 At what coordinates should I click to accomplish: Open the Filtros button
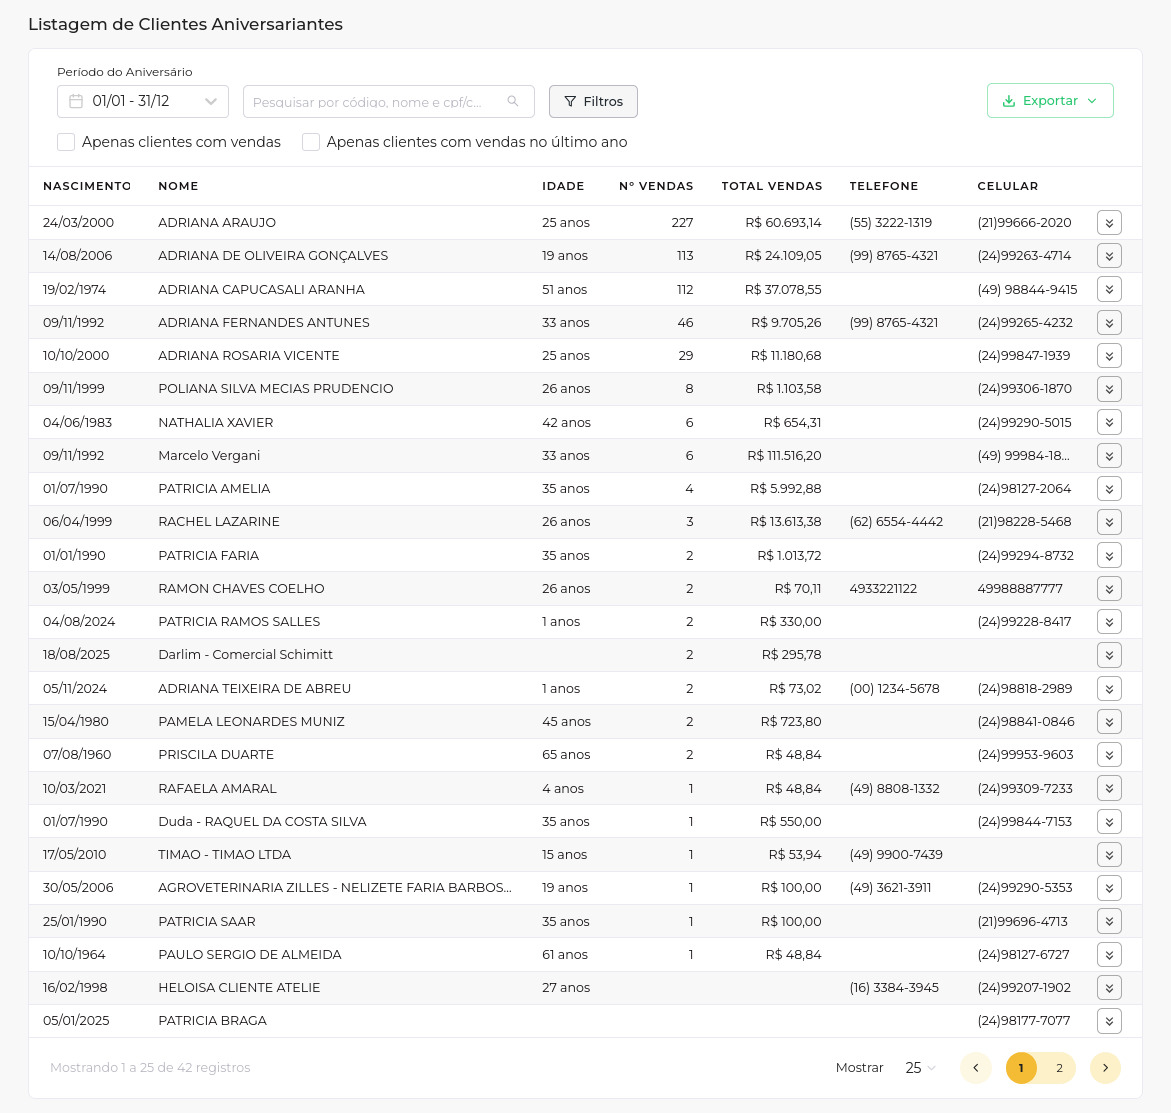tap(593, 102)
